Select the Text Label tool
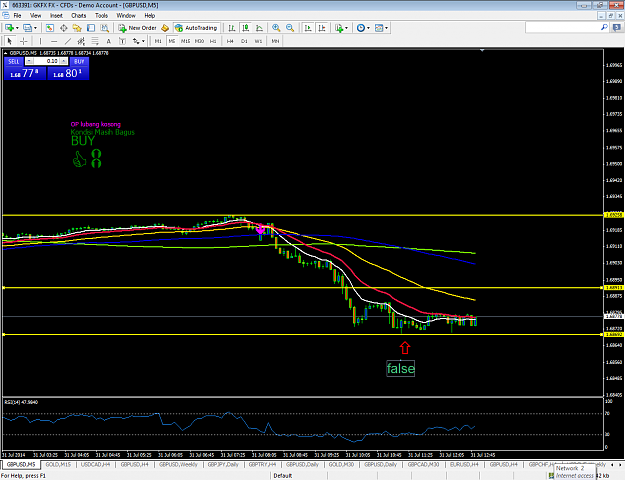Screen dimensions: 625x480 [122, 41]
